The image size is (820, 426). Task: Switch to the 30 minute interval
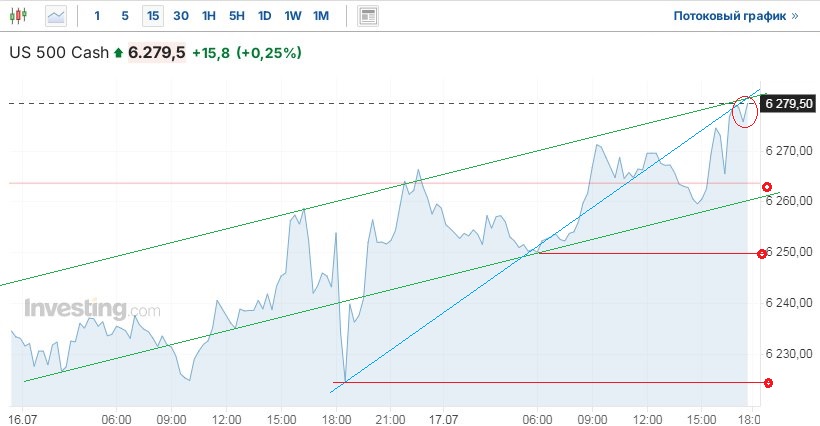[x=180, y=16]
